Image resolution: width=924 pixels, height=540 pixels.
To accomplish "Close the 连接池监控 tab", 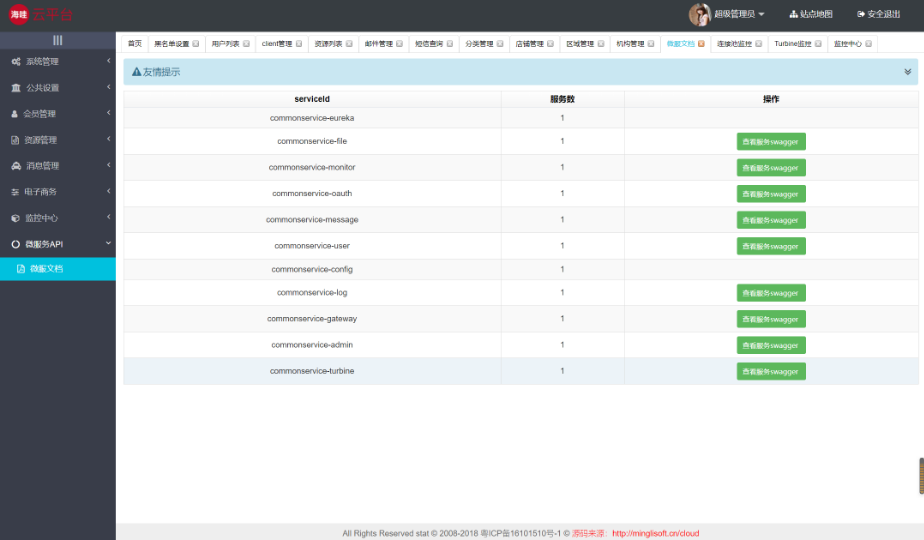I will point(758,44).
